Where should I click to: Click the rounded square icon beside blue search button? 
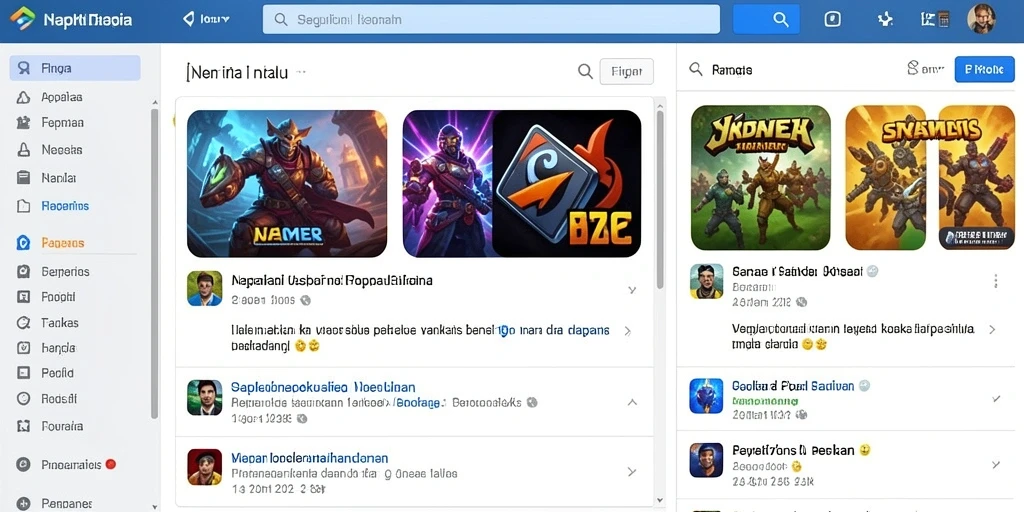click(x=833, y=19)
